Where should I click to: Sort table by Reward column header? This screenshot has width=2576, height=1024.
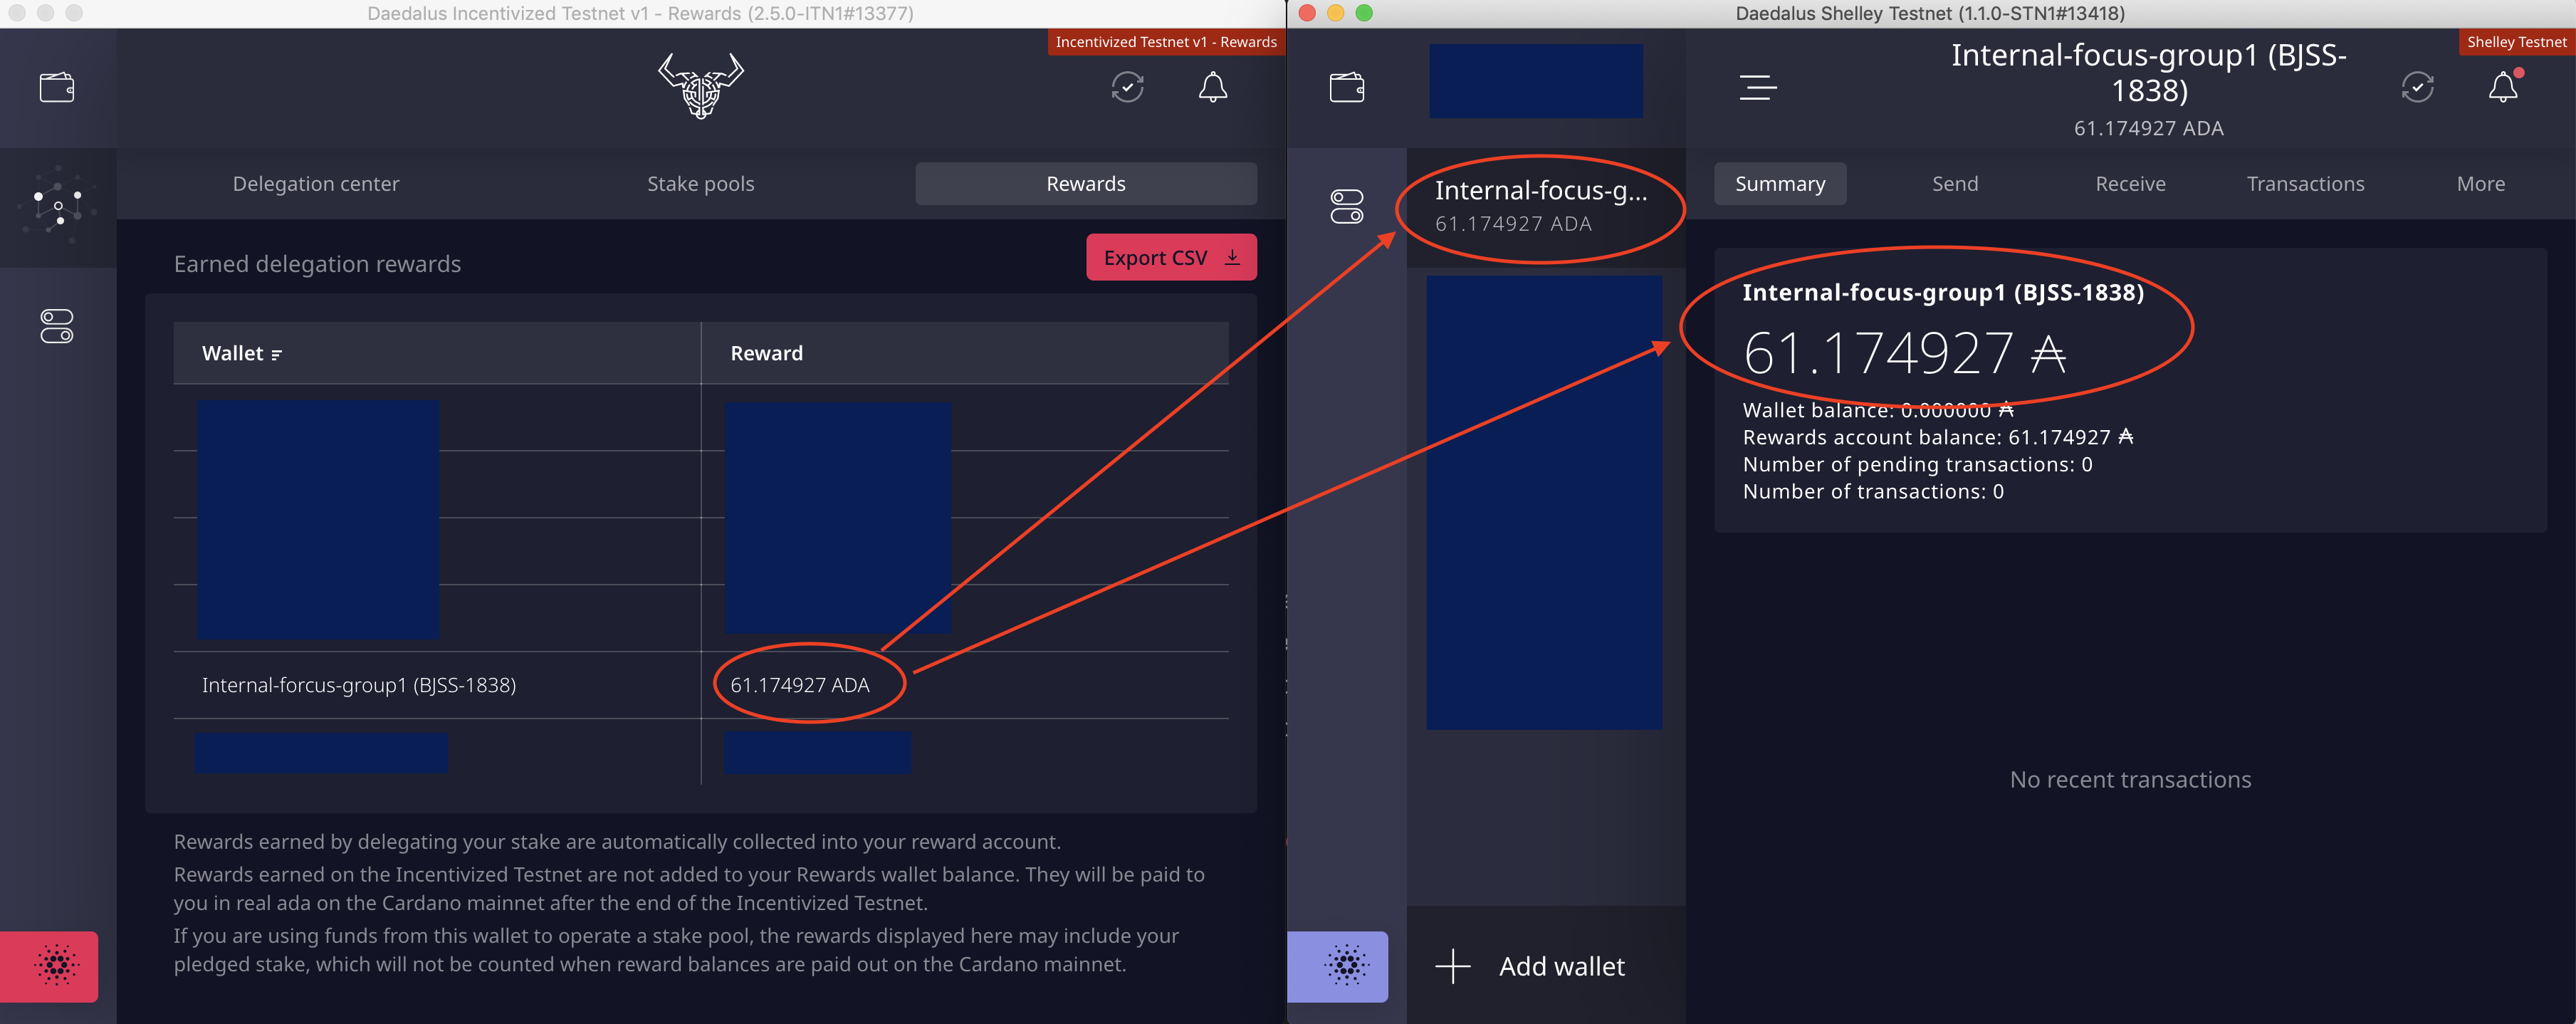point(766,353)
